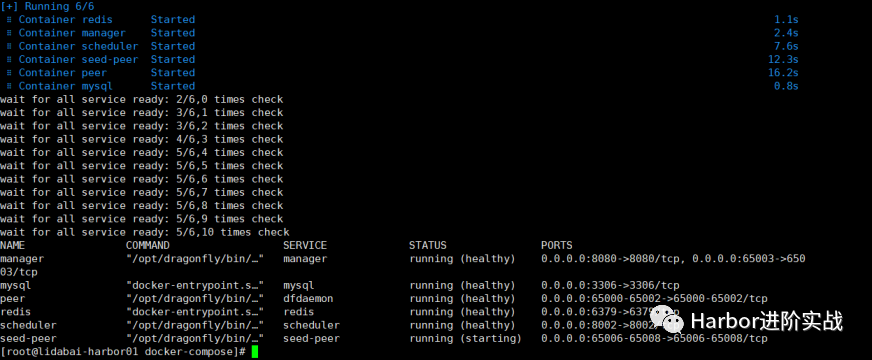Click the NAME column header
Viewport: 872px width, 360px height.
pos(13,245)
